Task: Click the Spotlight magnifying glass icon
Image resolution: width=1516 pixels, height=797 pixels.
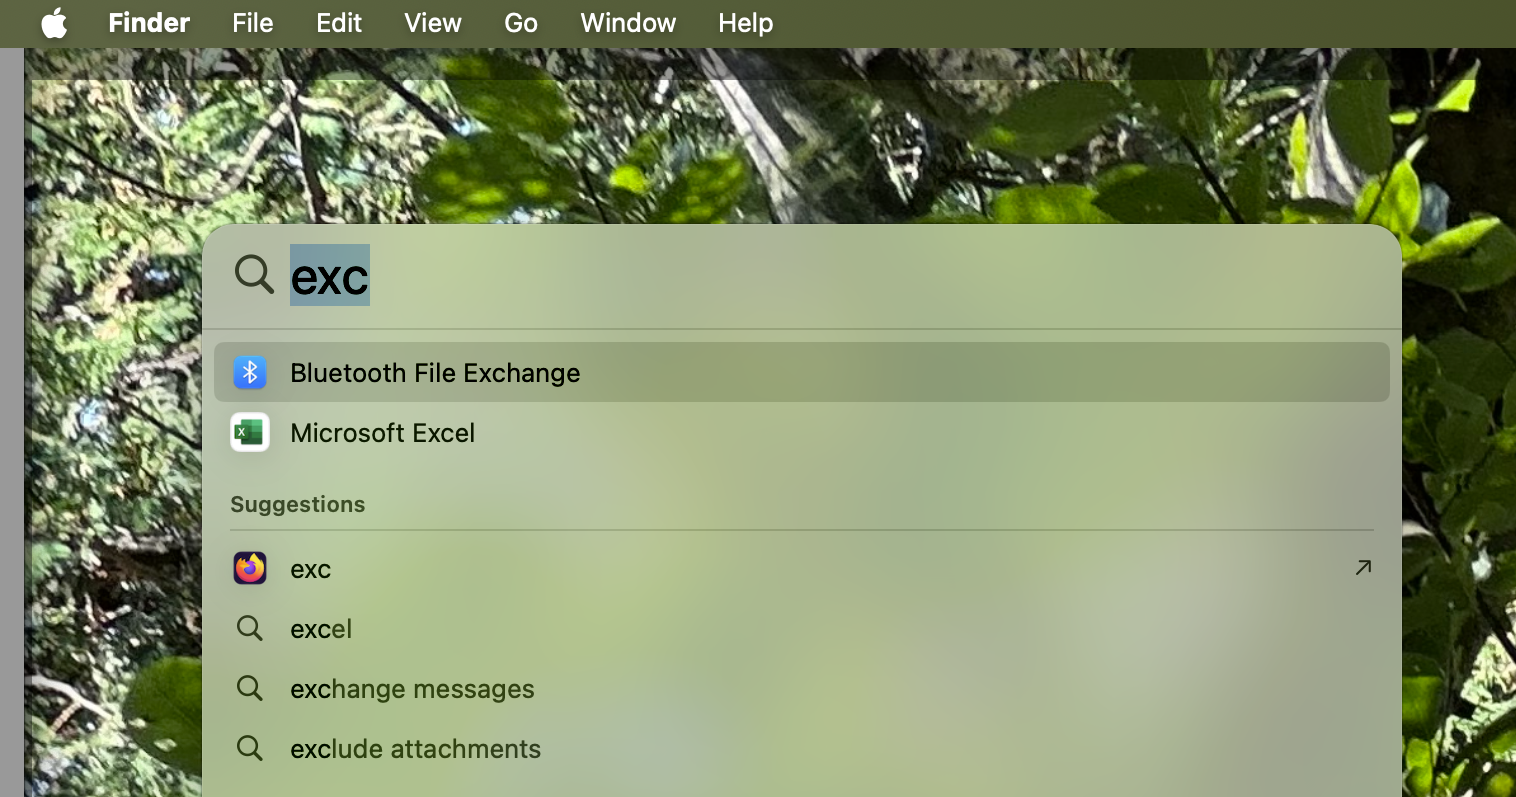Action: tap(254, 274)
